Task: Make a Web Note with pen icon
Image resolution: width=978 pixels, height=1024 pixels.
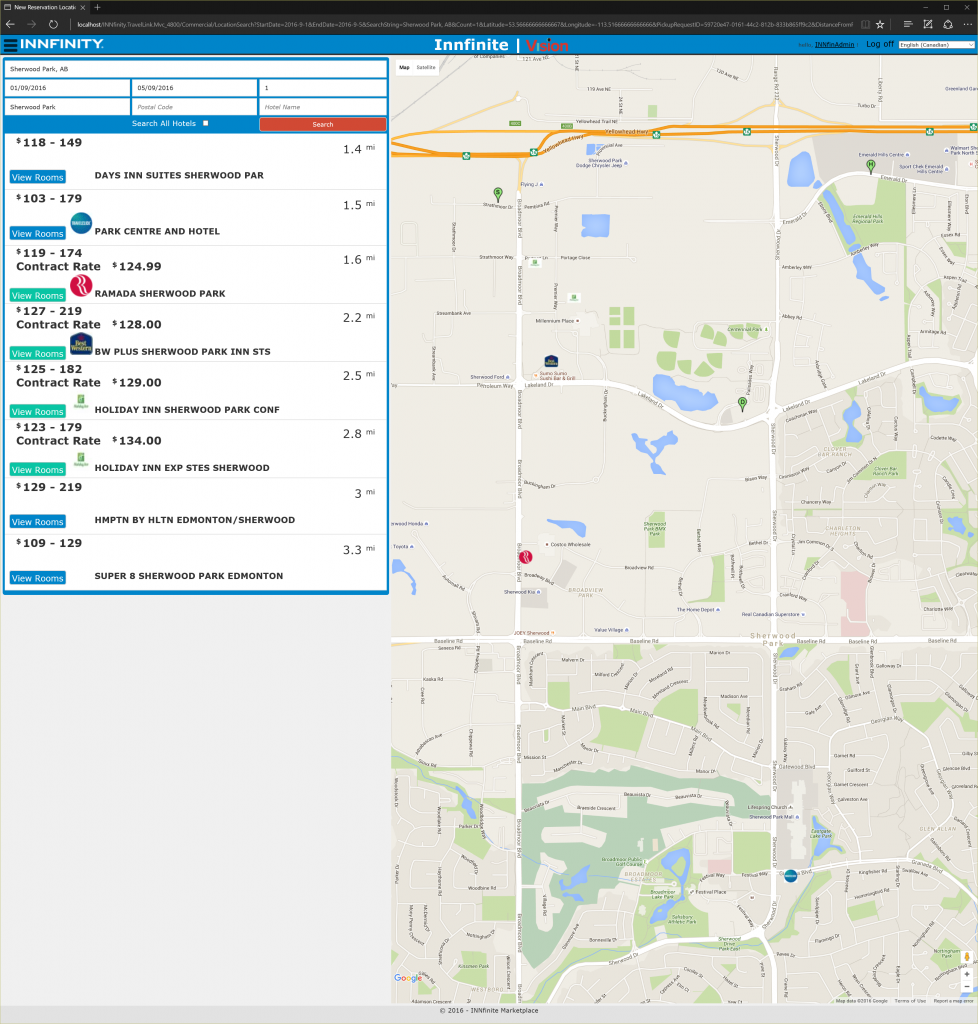Action: (x=928, y=24)
